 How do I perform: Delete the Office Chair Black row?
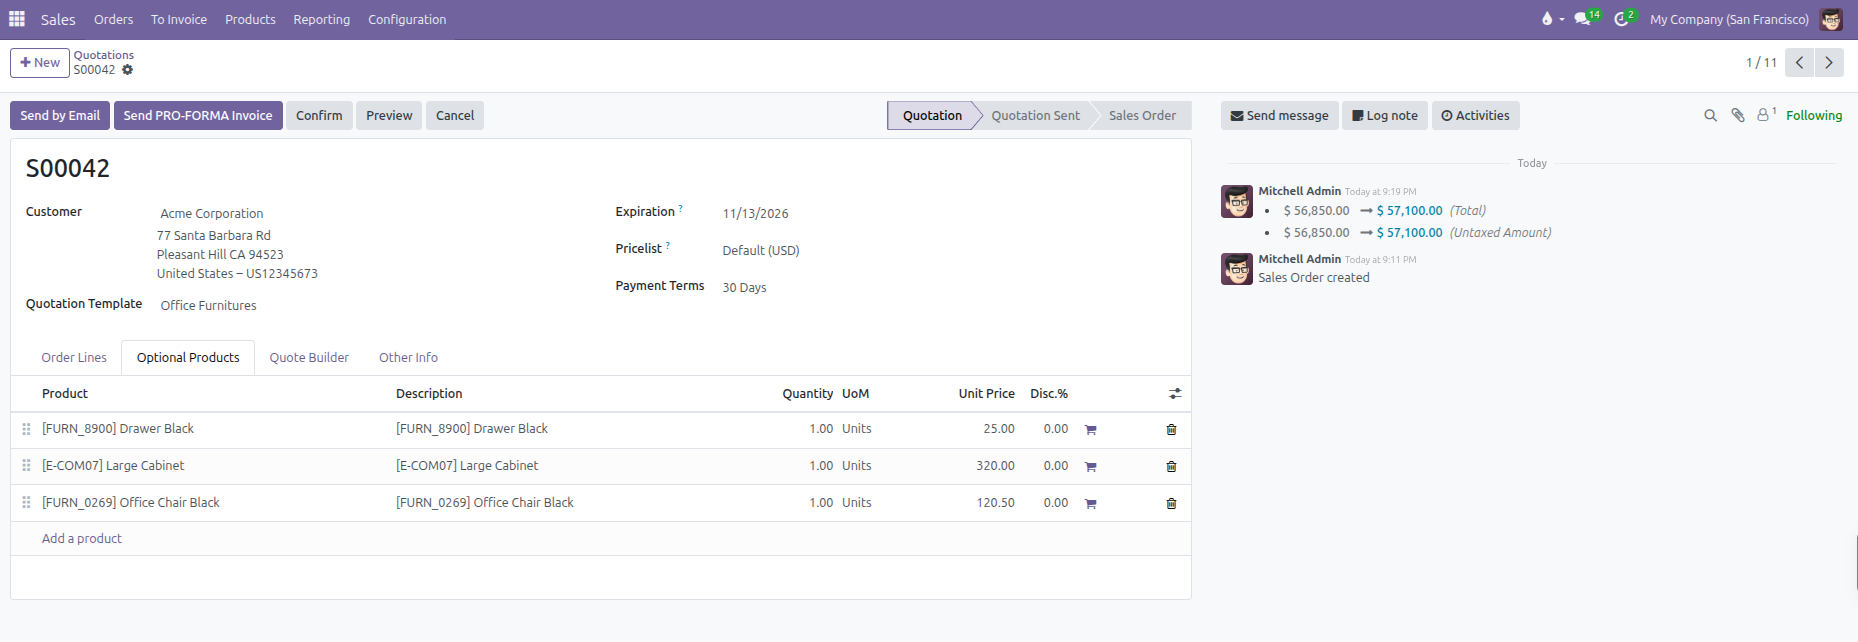(x=1171, y=504)
